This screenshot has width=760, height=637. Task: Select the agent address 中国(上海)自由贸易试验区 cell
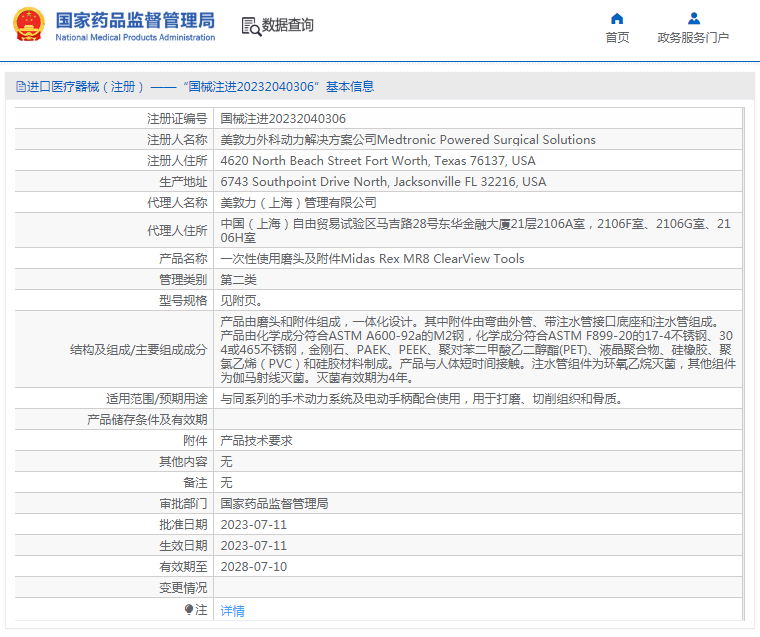(477, 230)
